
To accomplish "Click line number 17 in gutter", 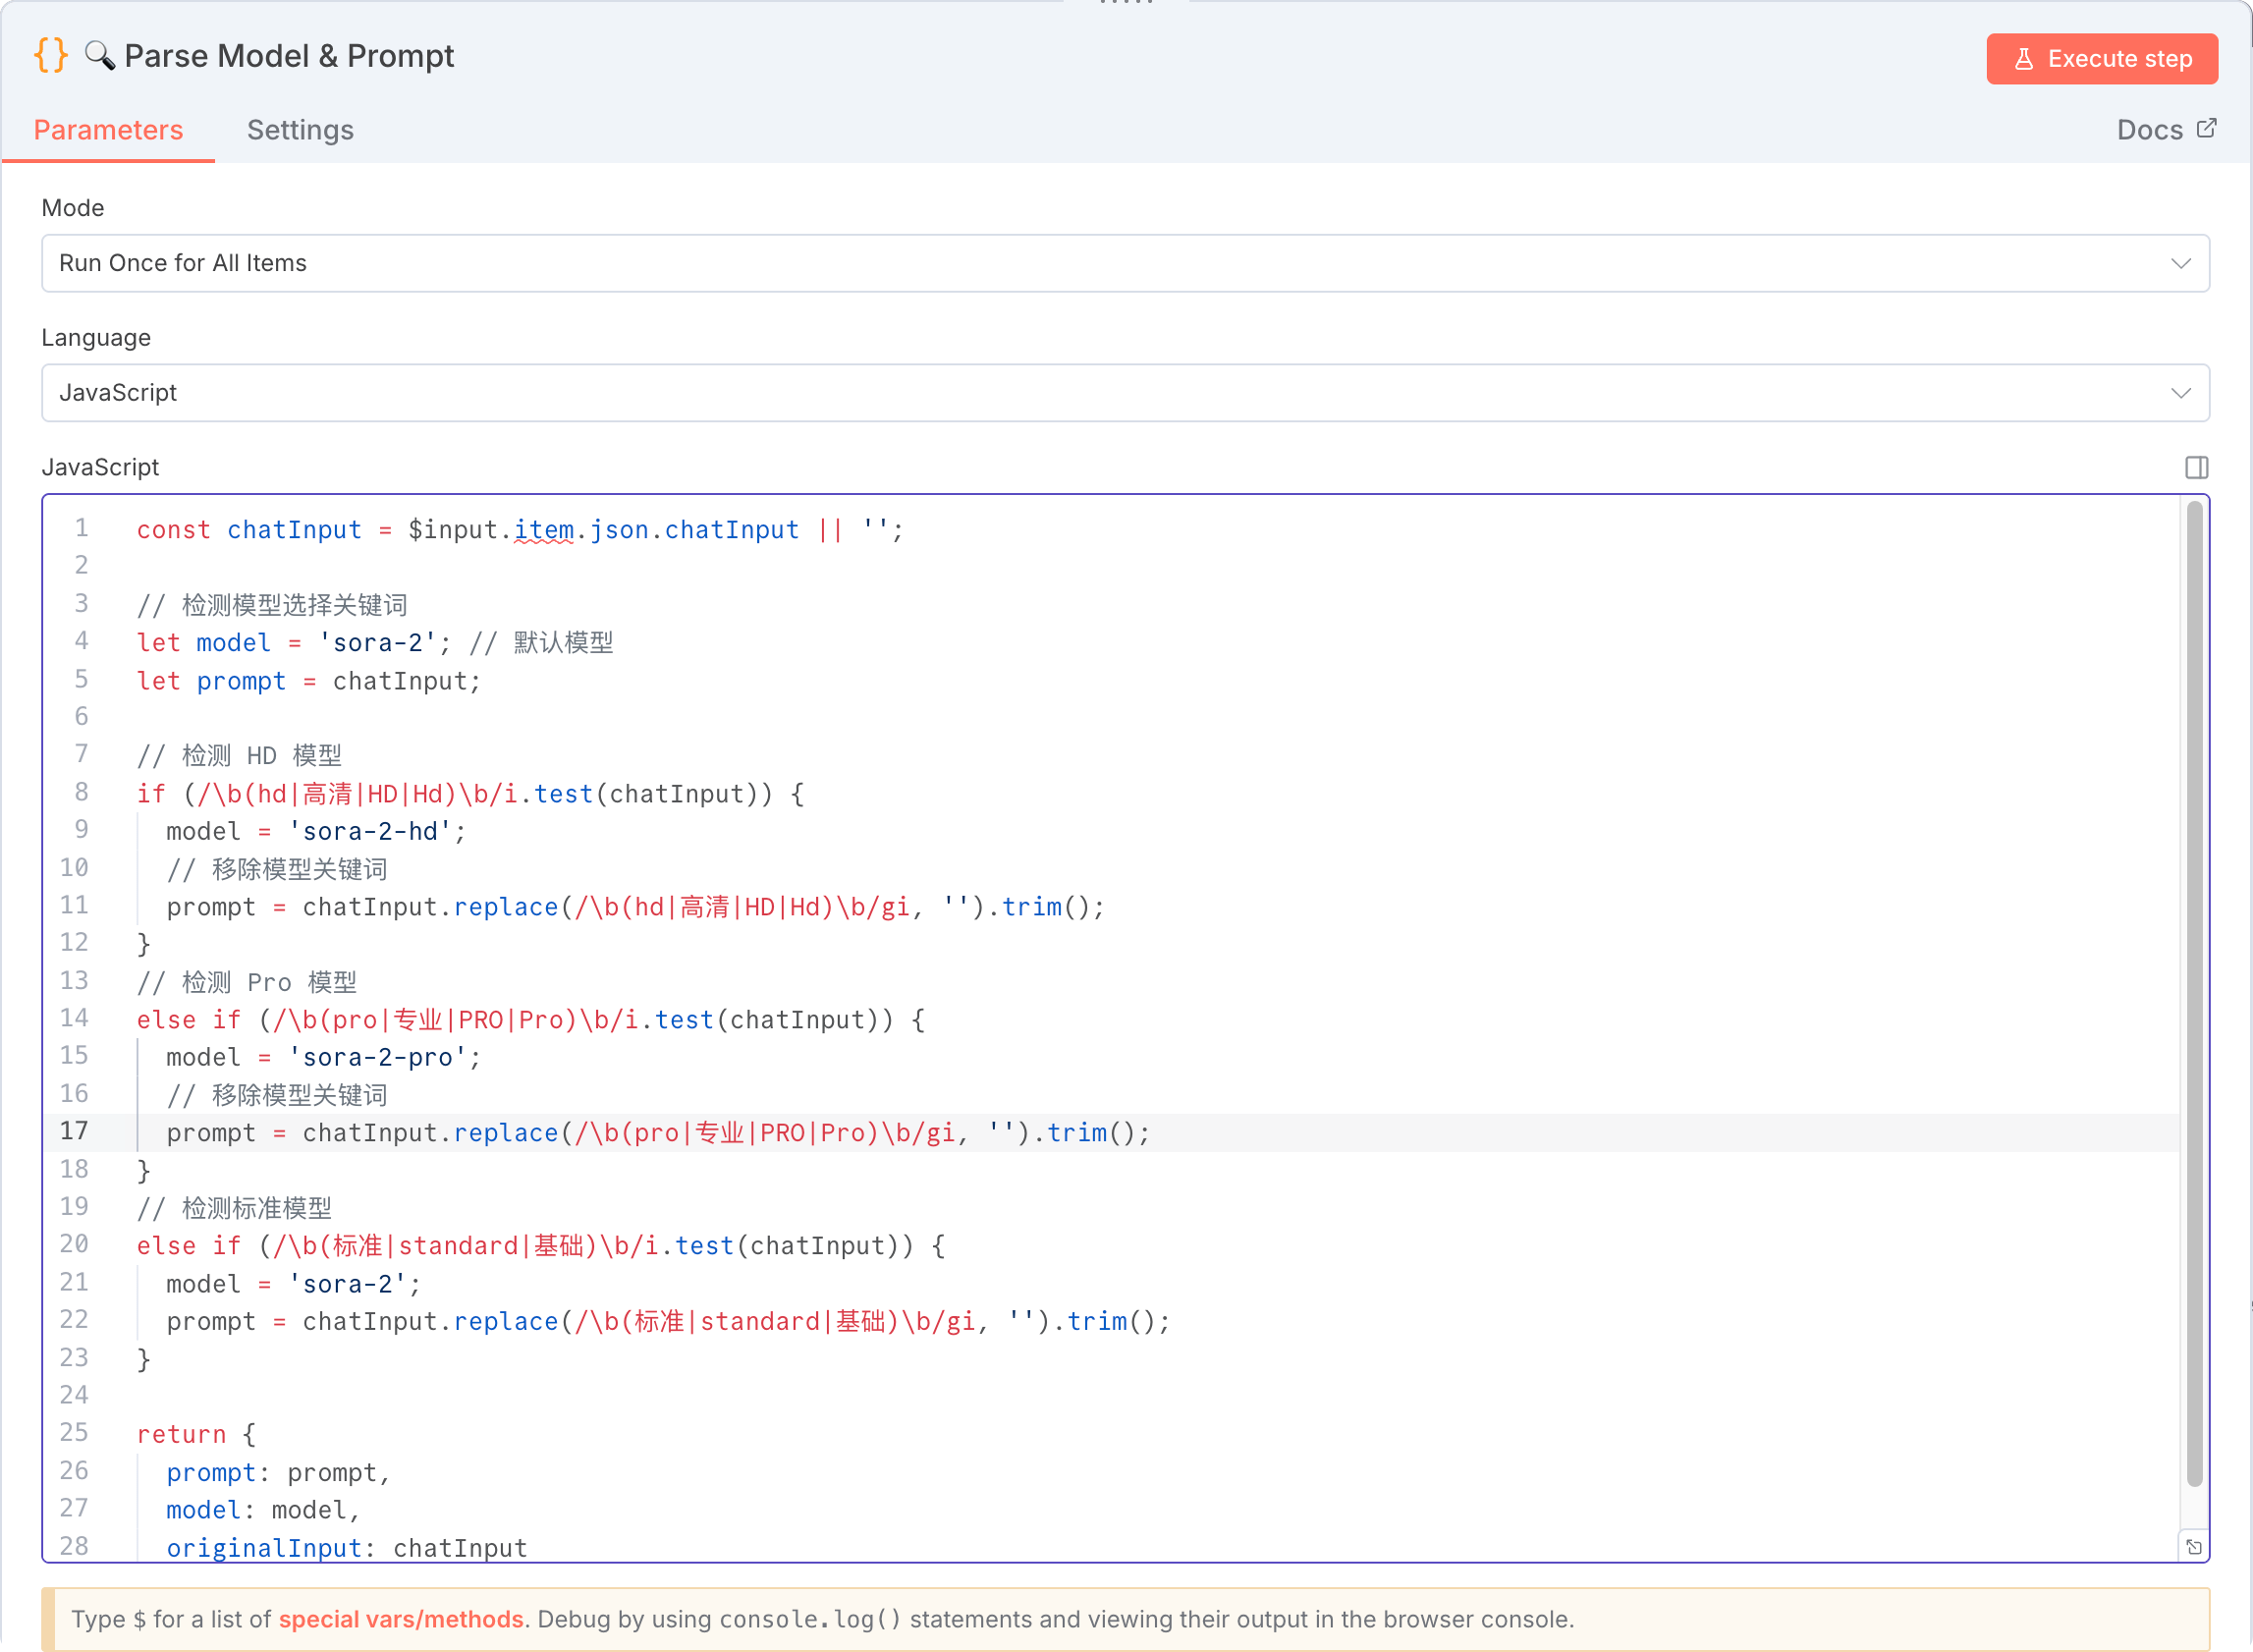I will tap(74, 1131).
